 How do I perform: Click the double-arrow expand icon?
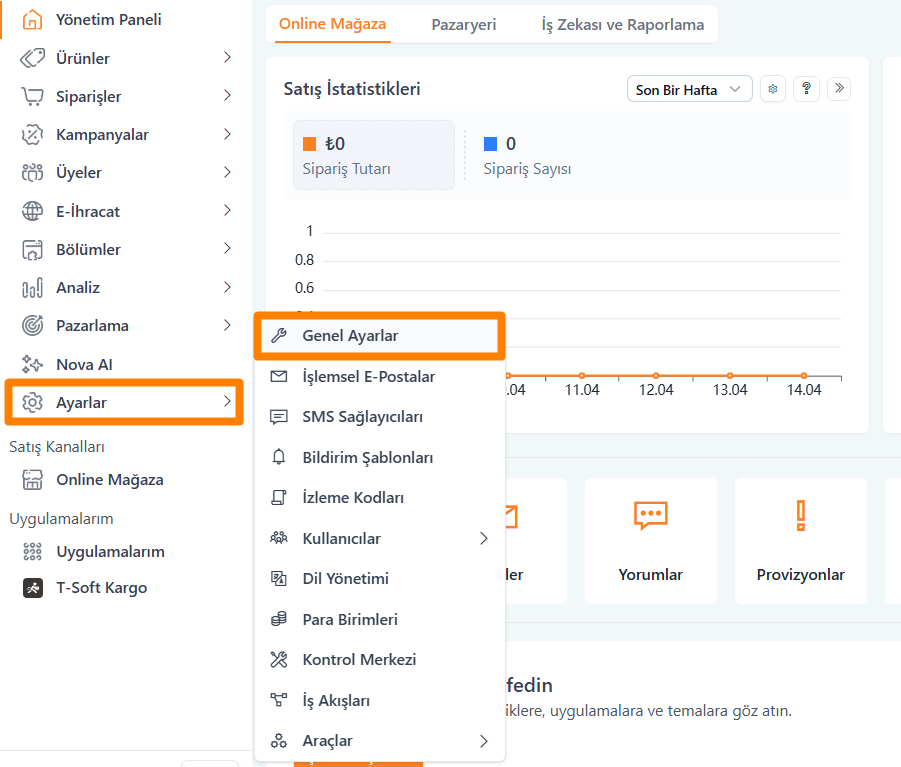[839, 89]
